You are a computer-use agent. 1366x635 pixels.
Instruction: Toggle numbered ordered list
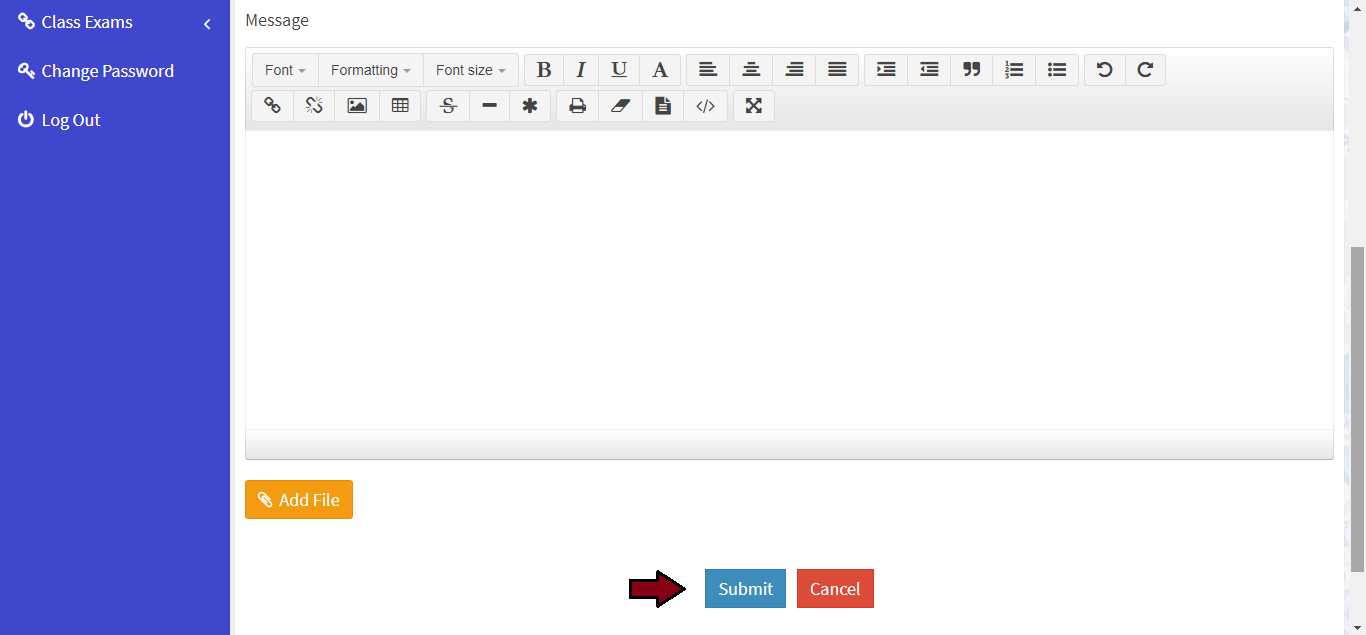1014,70
